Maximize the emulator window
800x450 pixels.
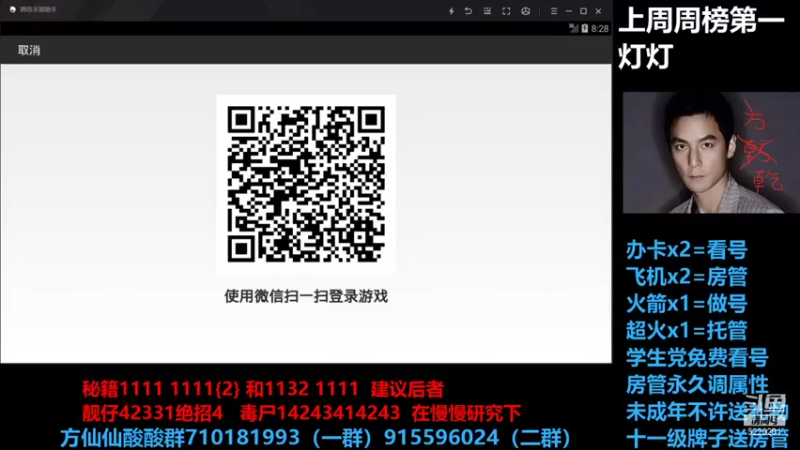click(x=584, y=11)
